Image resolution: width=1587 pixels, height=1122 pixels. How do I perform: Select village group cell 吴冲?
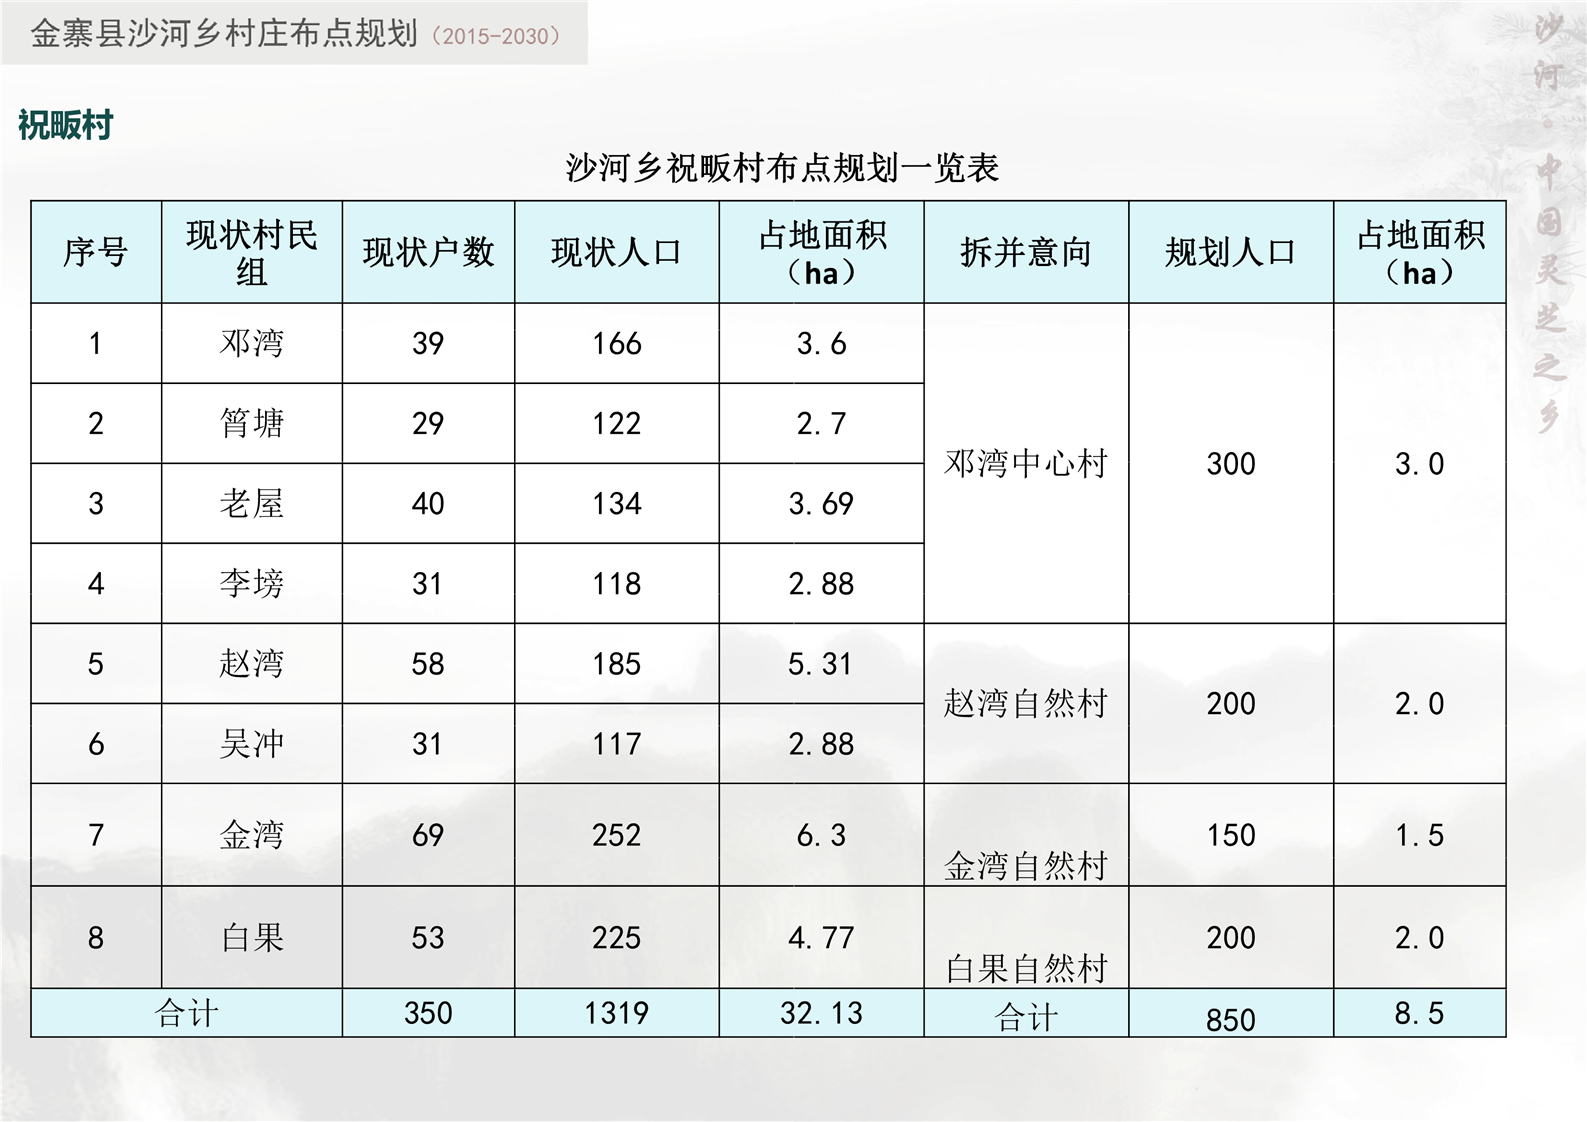click(252, 743)
